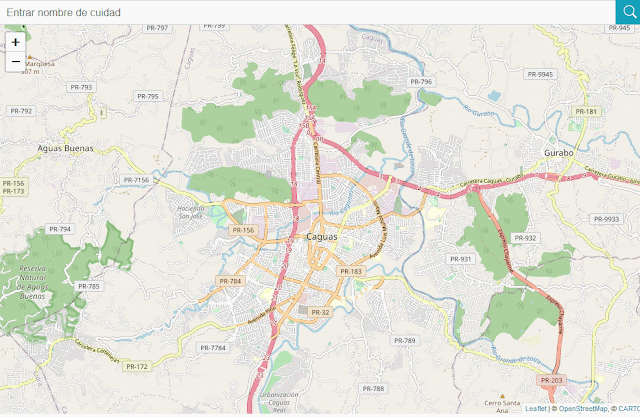This screenshot has height=417, width=640.
Task: Click the PR-9933 road label
Action: click(607, 219)
